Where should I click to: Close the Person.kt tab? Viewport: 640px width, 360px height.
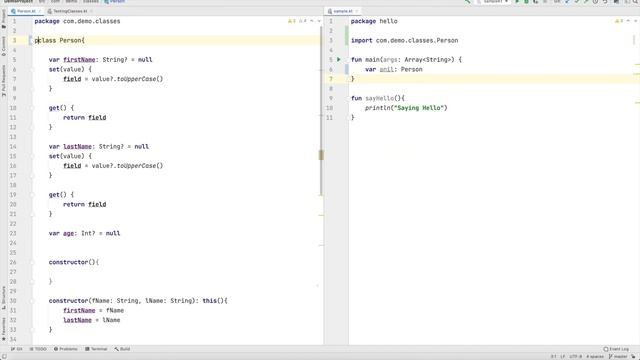click(40, 11)
